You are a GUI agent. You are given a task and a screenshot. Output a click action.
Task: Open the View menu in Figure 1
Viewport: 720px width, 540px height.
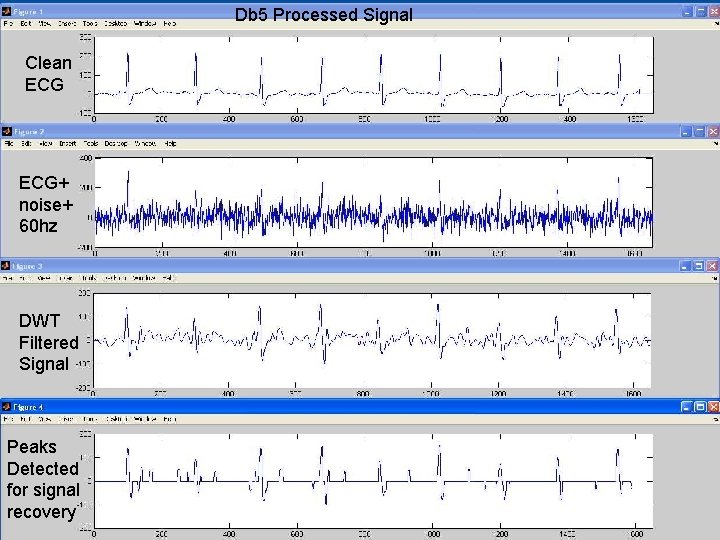(x=45, y=23)
